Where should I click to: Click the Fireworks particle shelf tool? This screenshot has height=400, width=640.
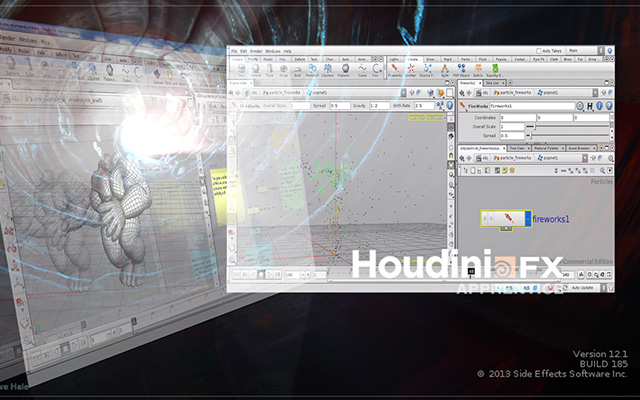[x=395, y=70]
